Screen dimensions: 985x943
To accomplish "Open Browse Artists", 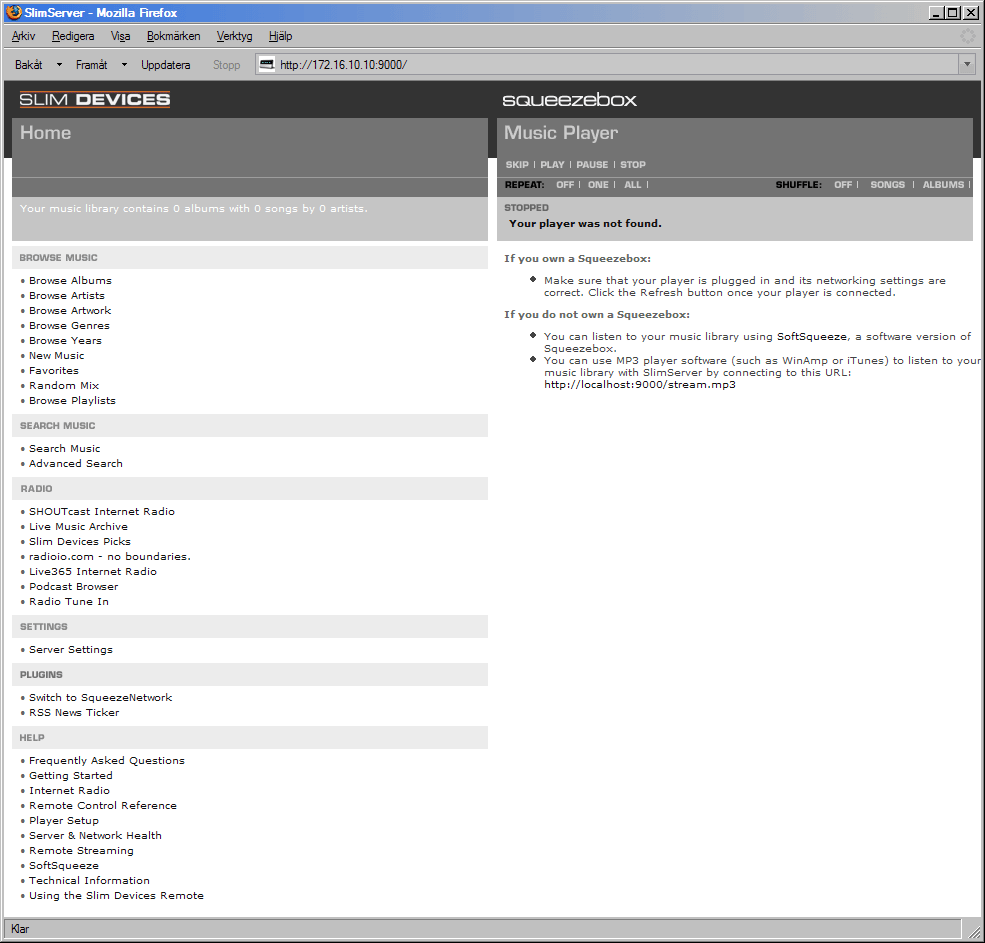I will coord(67,295).
